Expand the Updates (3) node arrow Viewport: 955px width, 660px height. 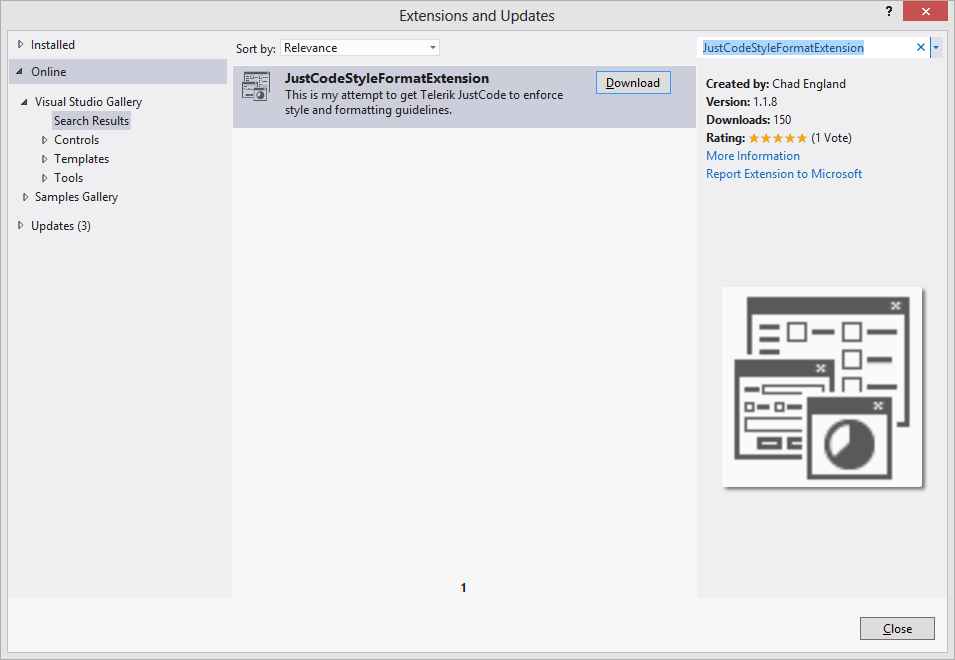tap(21, 225)
